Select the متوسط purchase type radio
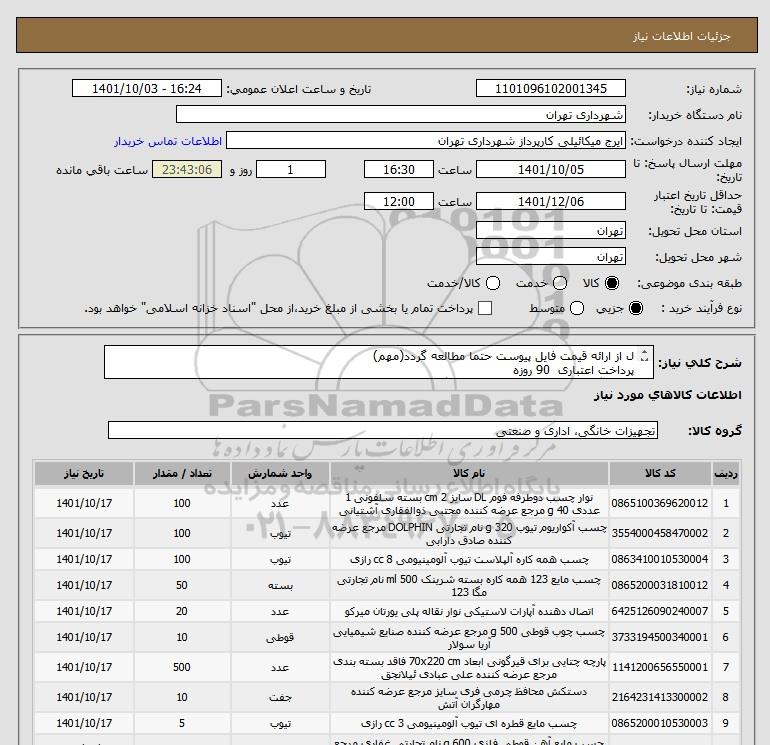This screenshot has height=745, width=770. [x=577, y=308]
